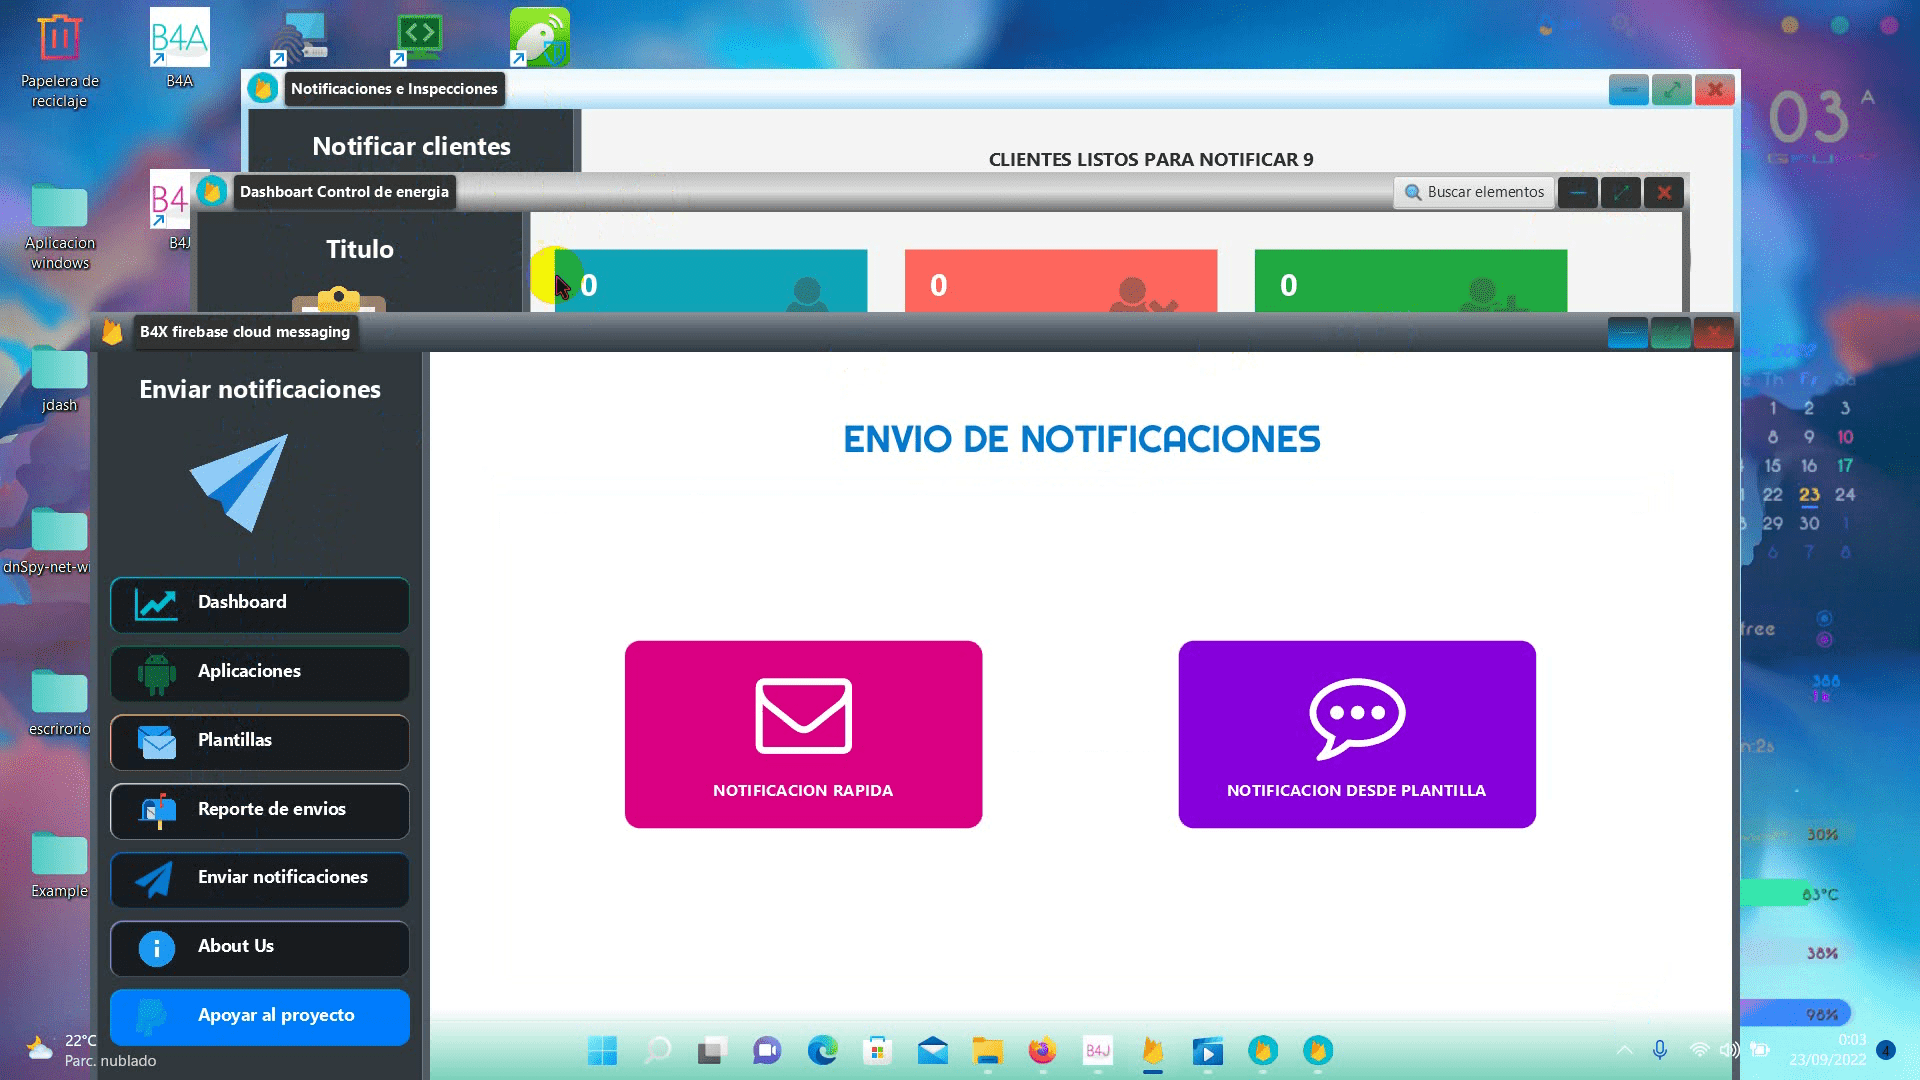Click the About Us info icon

(156, 948)
